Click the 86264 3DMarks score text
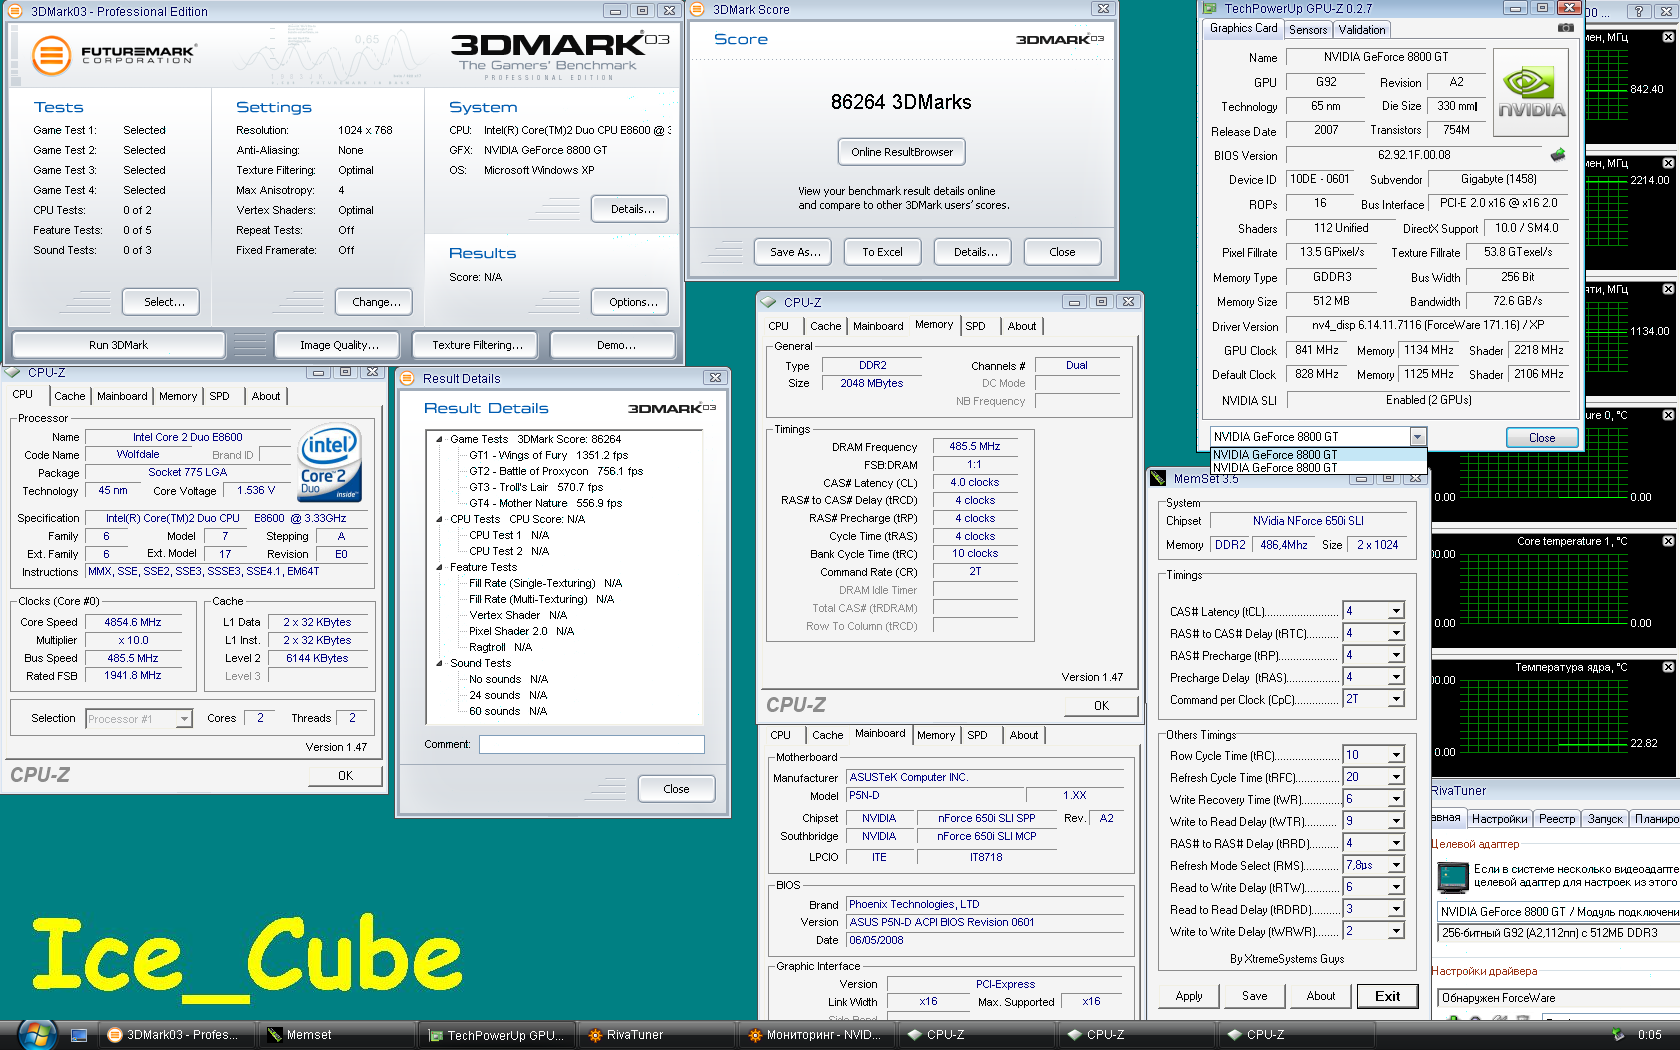 coord(901,102)
